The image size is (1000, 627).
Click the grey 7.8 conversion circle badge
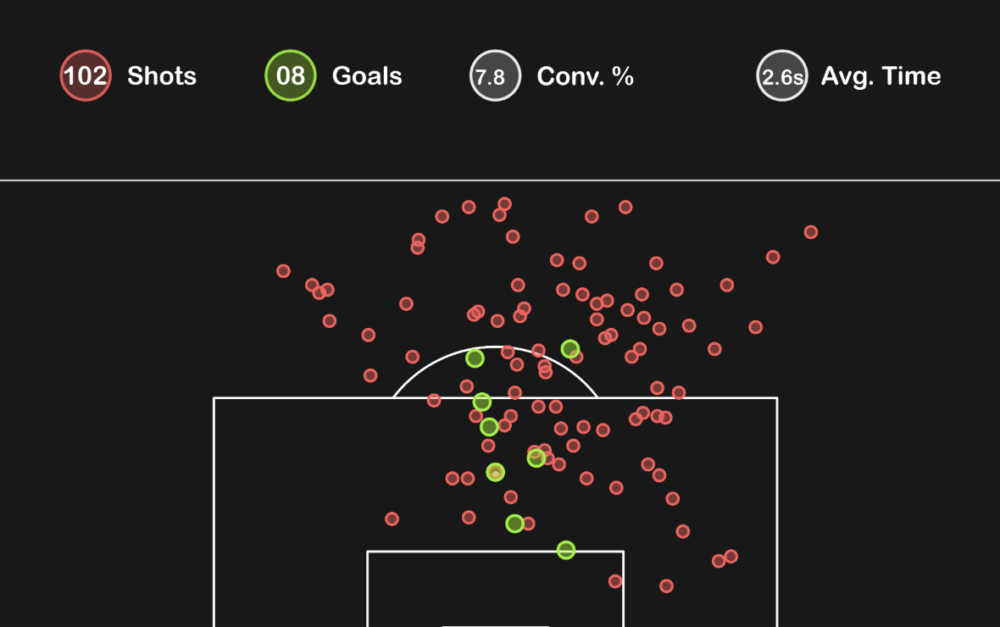coord(495,75)
